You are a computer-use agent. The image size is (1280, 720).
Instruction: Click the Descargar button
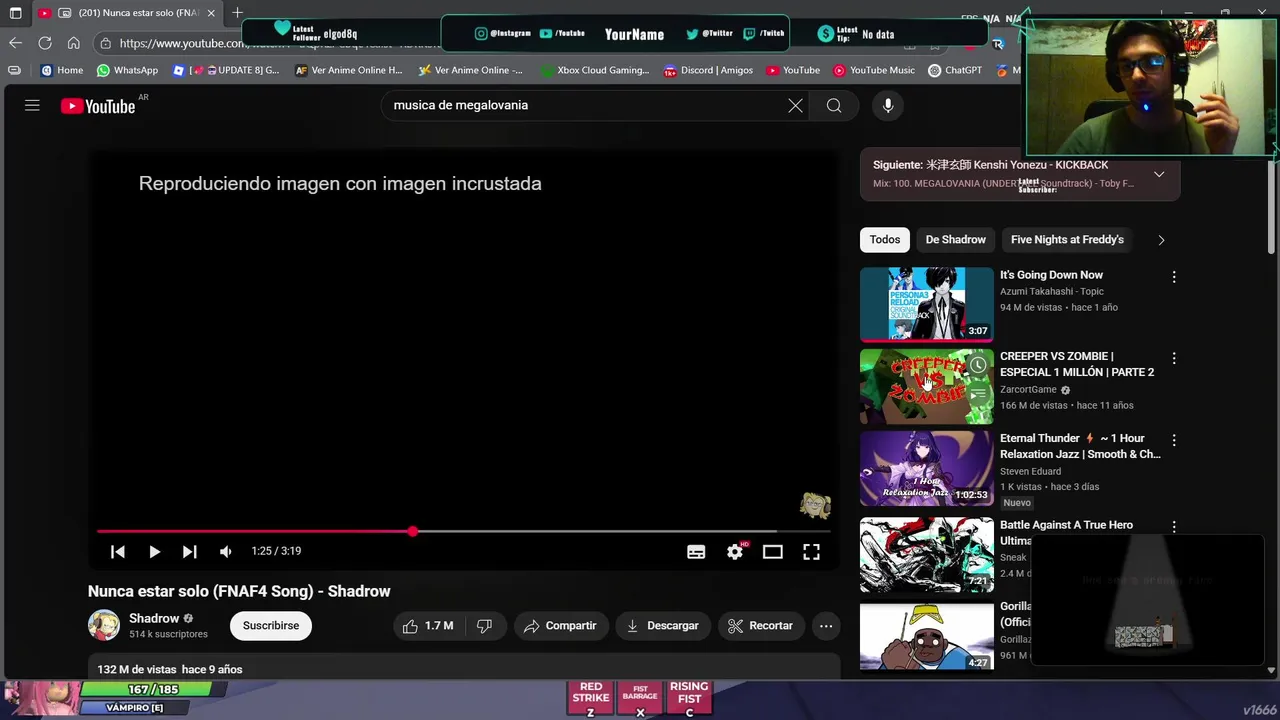point(662,626)
